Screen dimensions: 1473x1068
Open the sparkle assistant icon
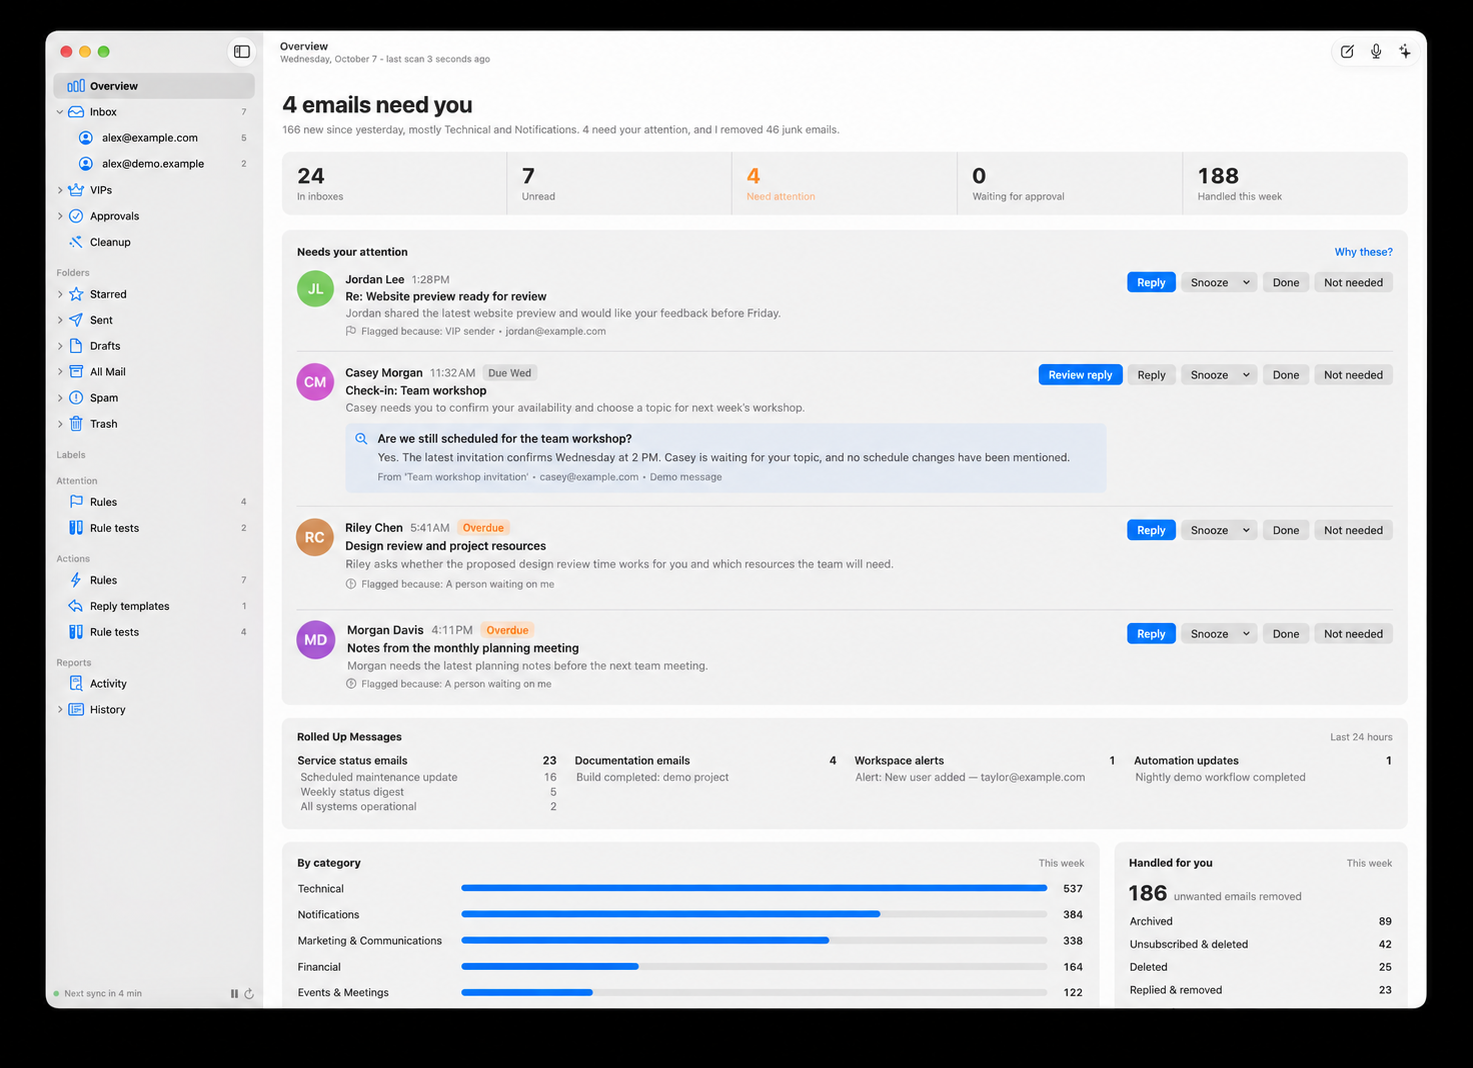click(1405, 51)
